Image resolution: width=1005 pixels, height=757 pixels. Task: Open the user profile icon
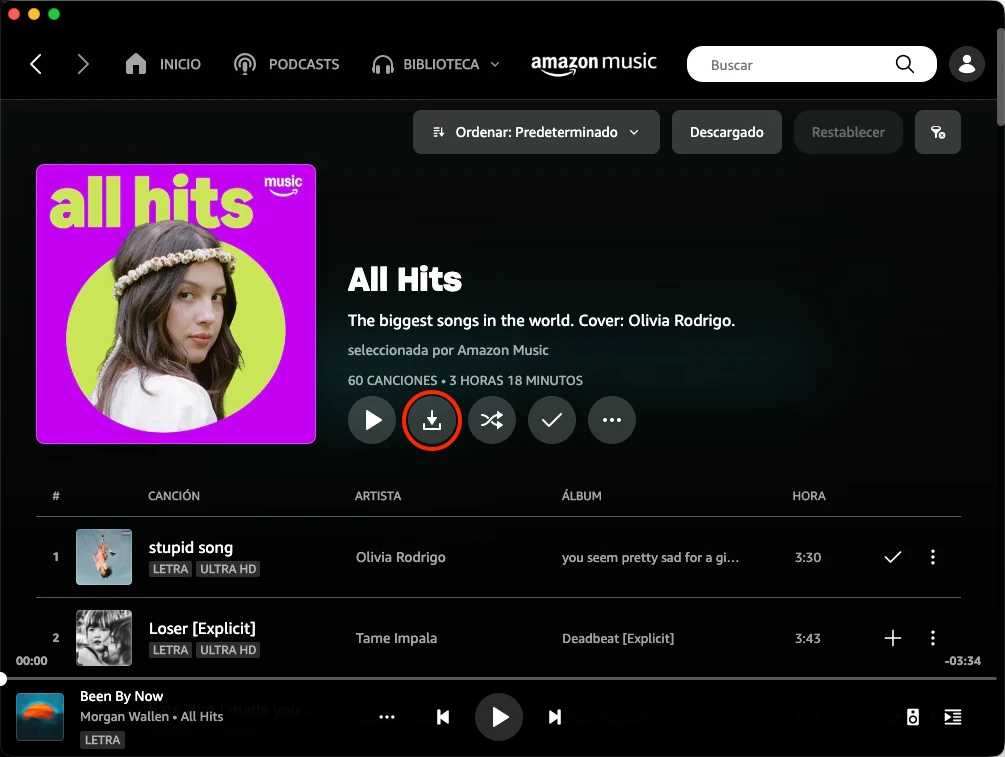tap(967, 64)
